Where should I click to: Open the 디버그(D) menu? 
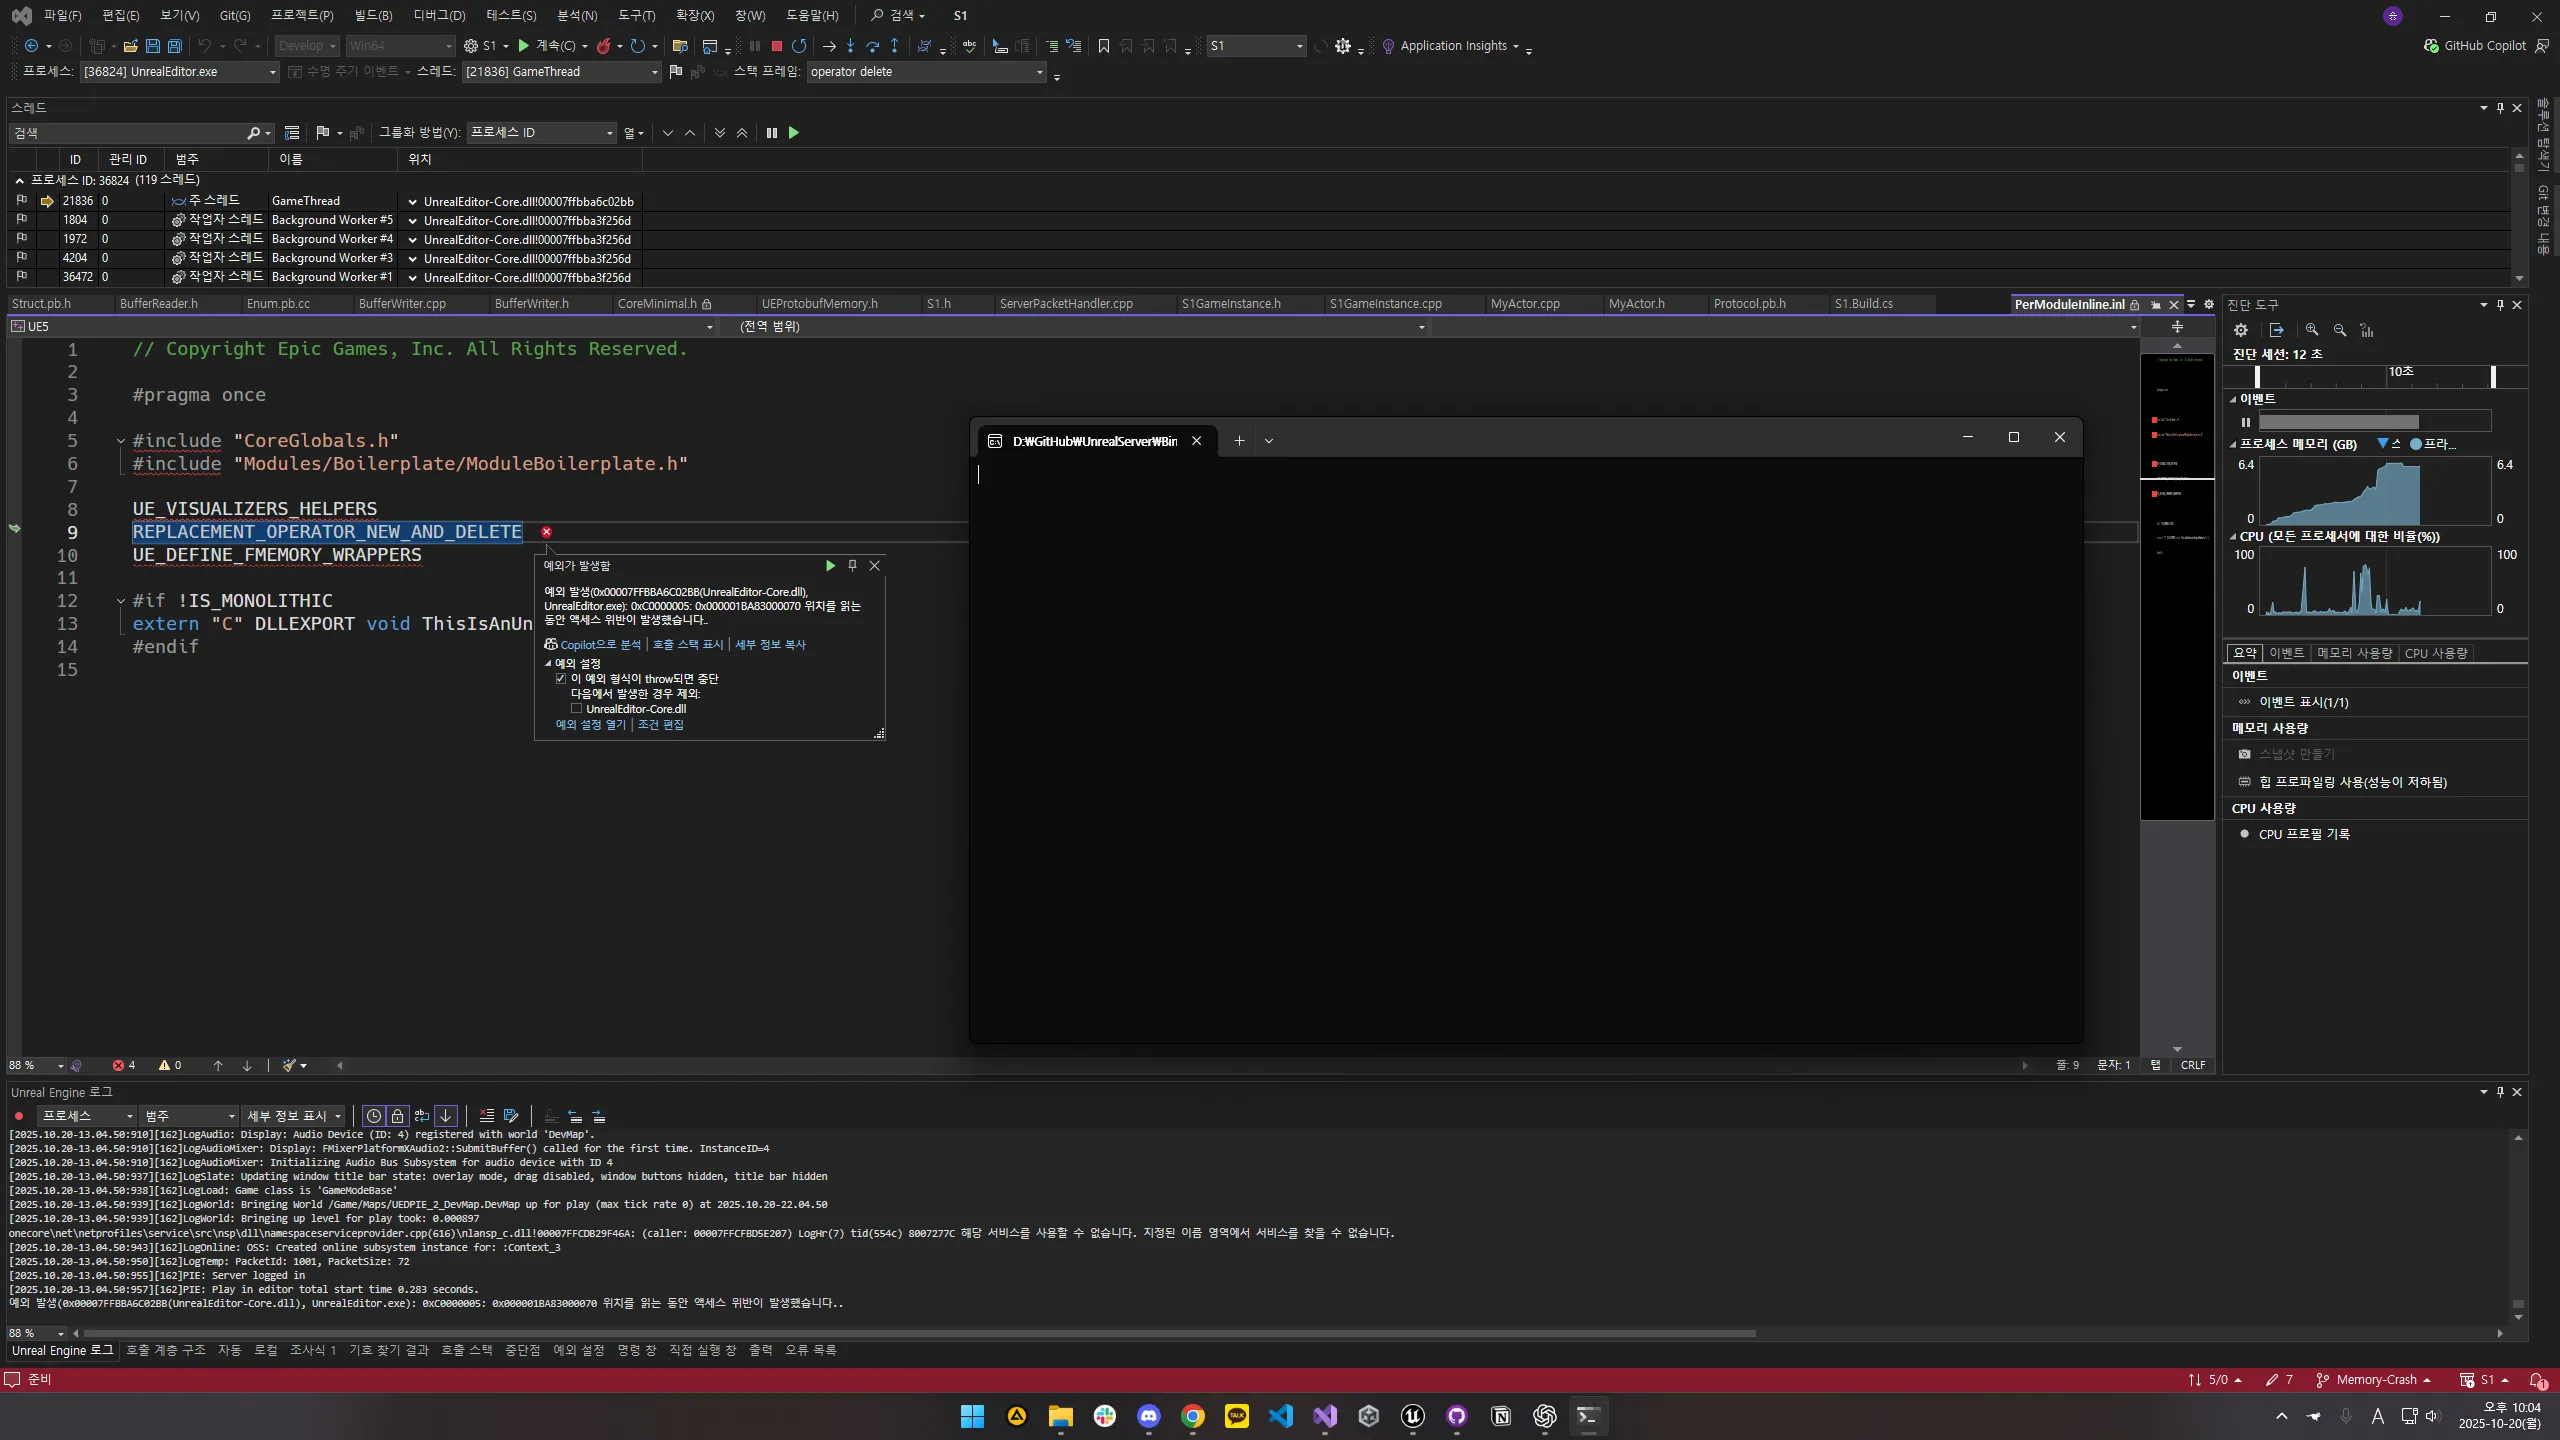coord(439,15)
